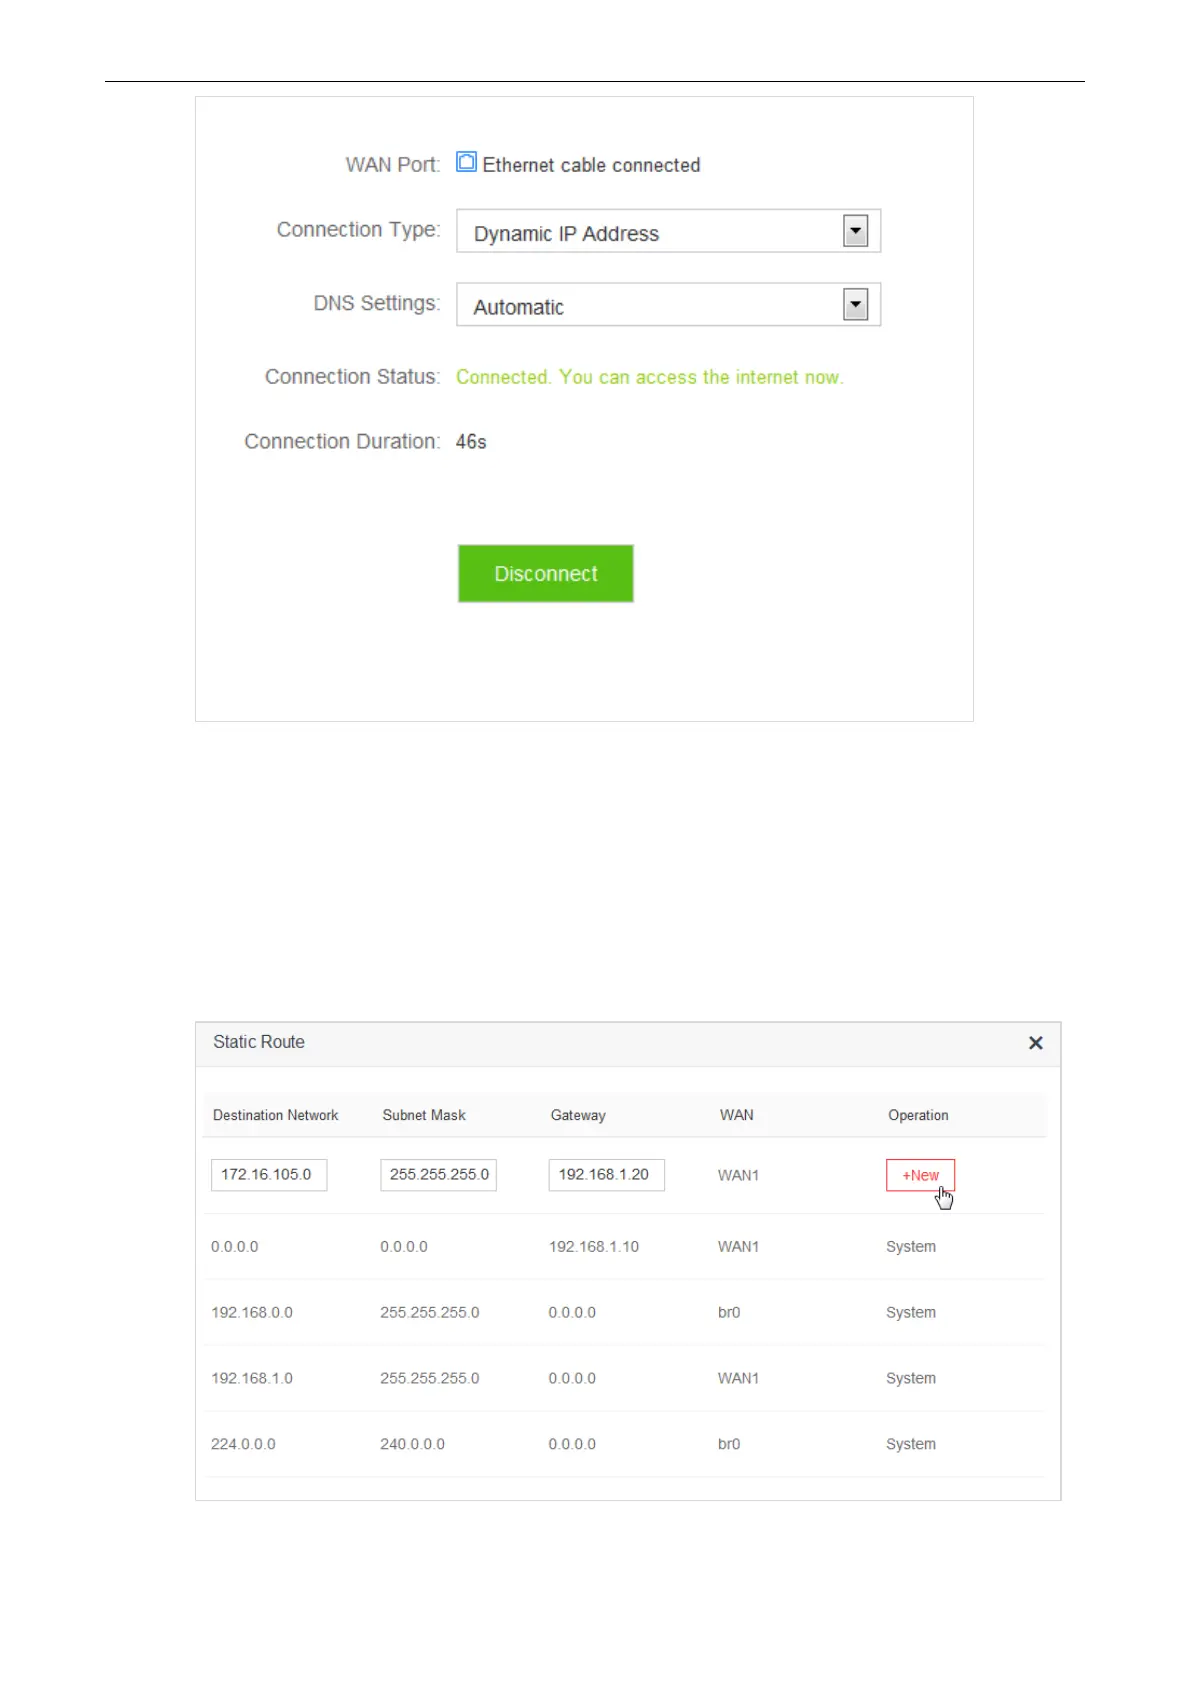Open the Connection Type dropdown

pyautogui.click(x=668, y=231)
